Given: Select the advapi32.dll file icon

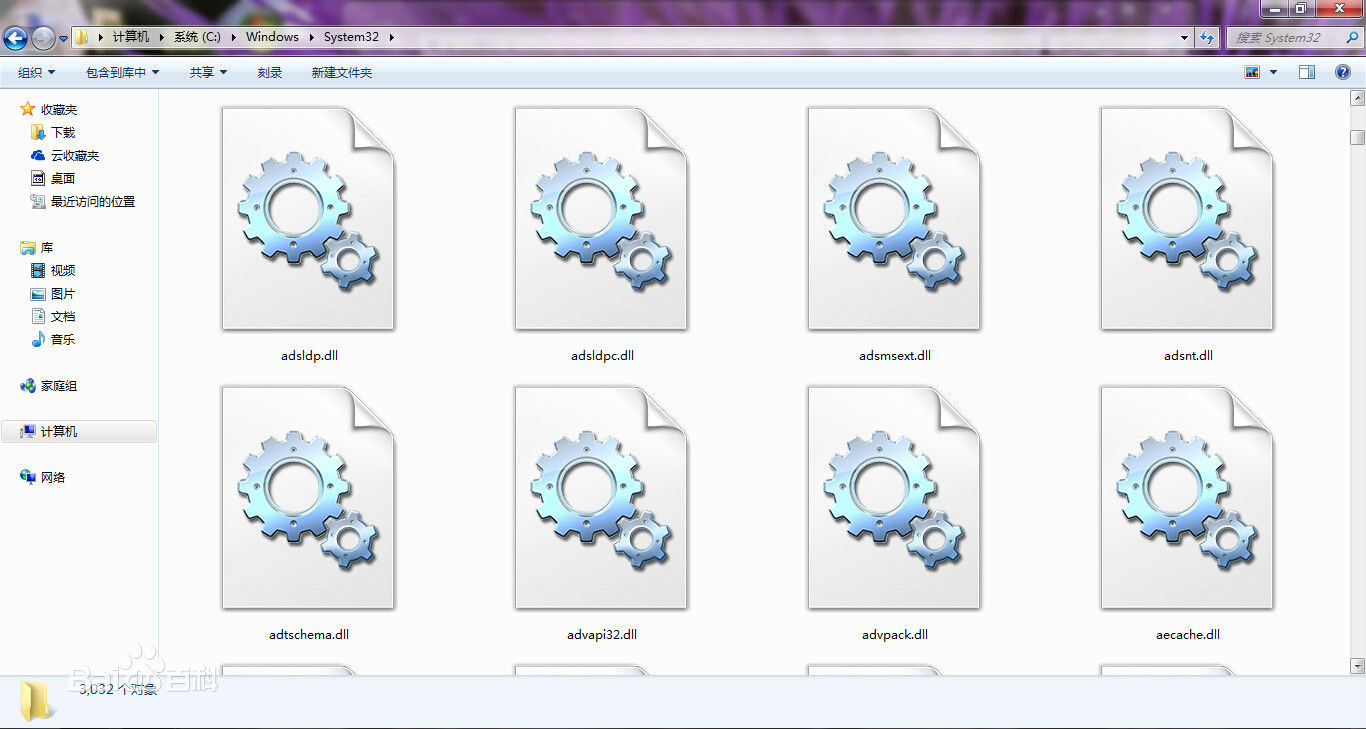Looking at the screenshot, I should point(602,497).
